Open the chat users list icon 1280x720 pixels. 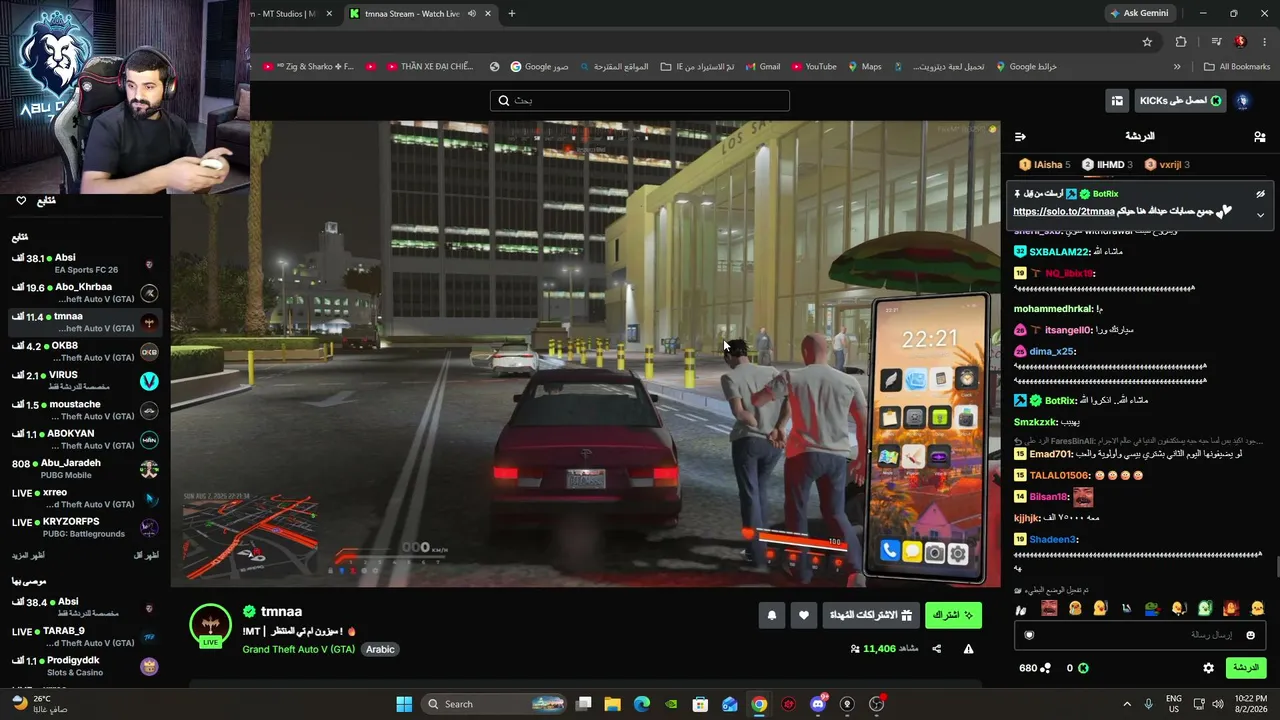click(x=1259, y=137)
